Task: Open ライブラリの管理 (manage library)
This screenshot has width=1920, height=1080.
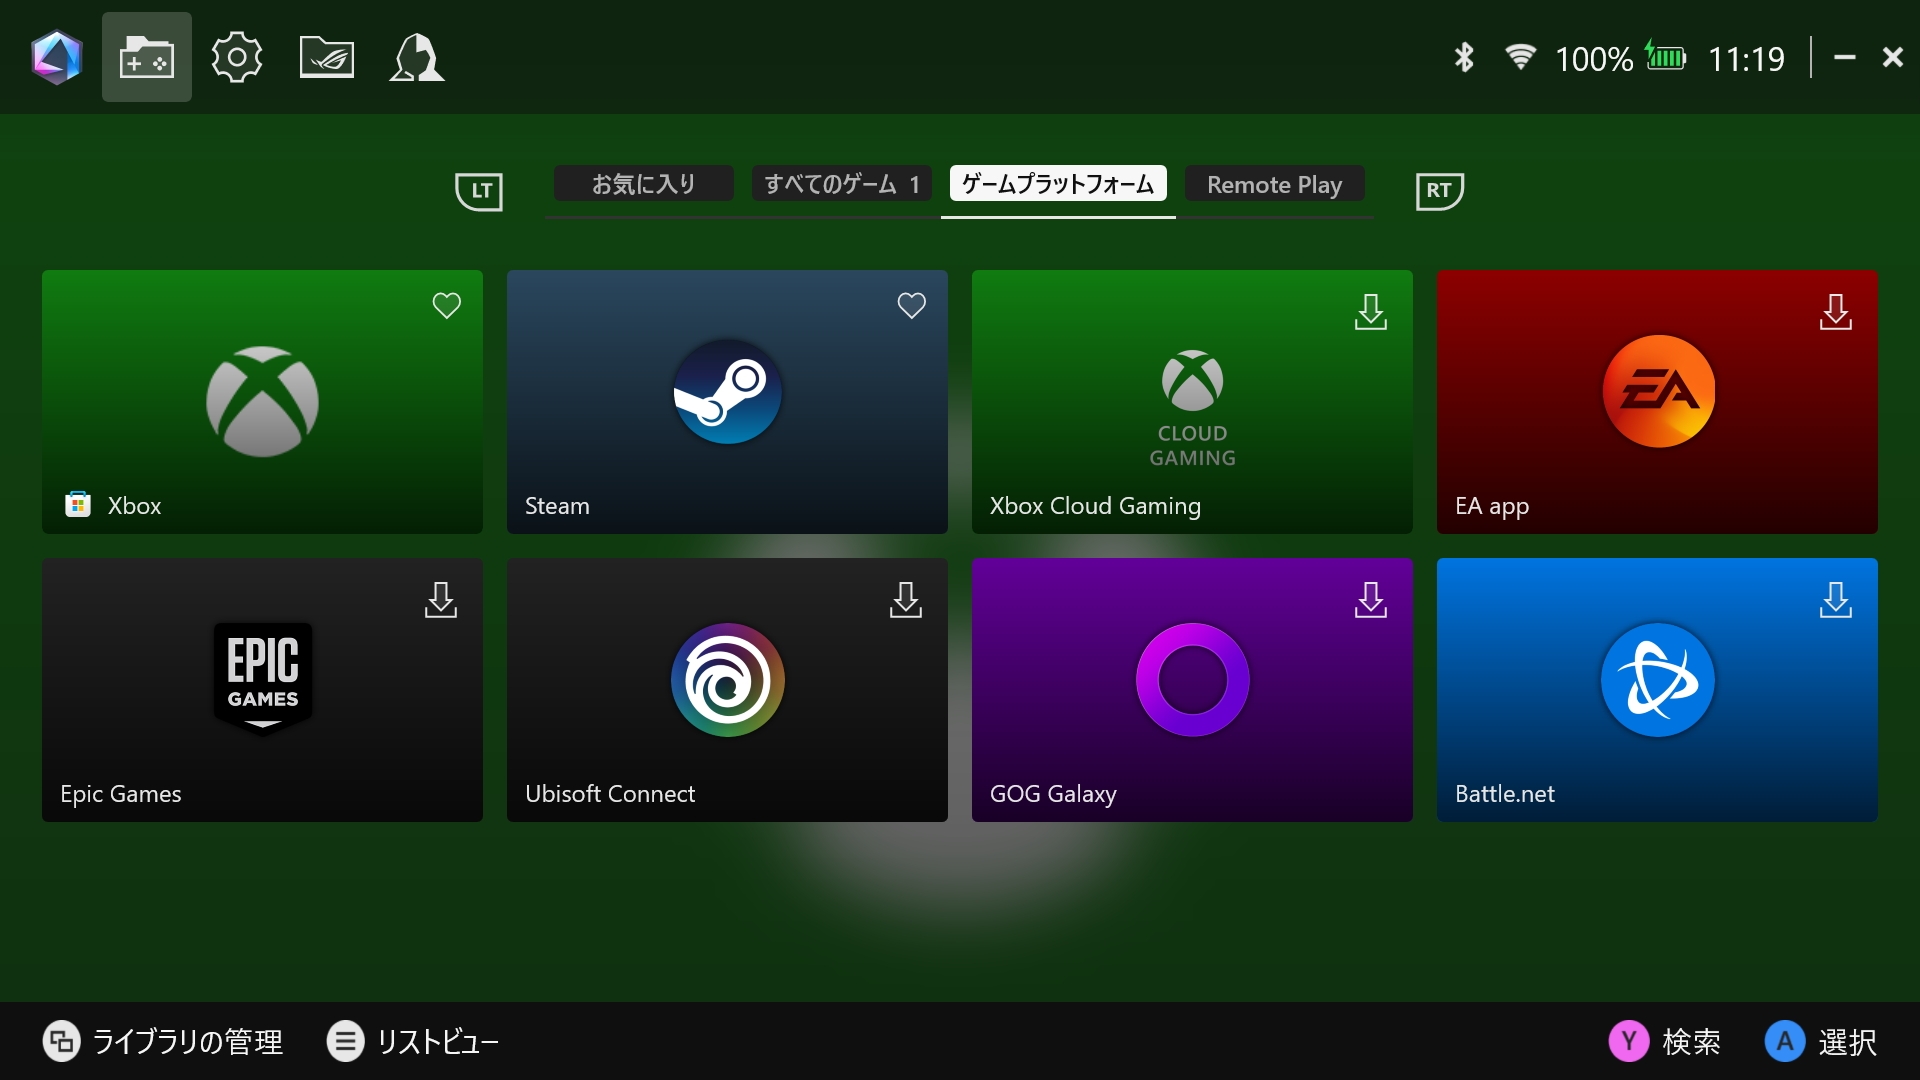Action: [163, 1041]
